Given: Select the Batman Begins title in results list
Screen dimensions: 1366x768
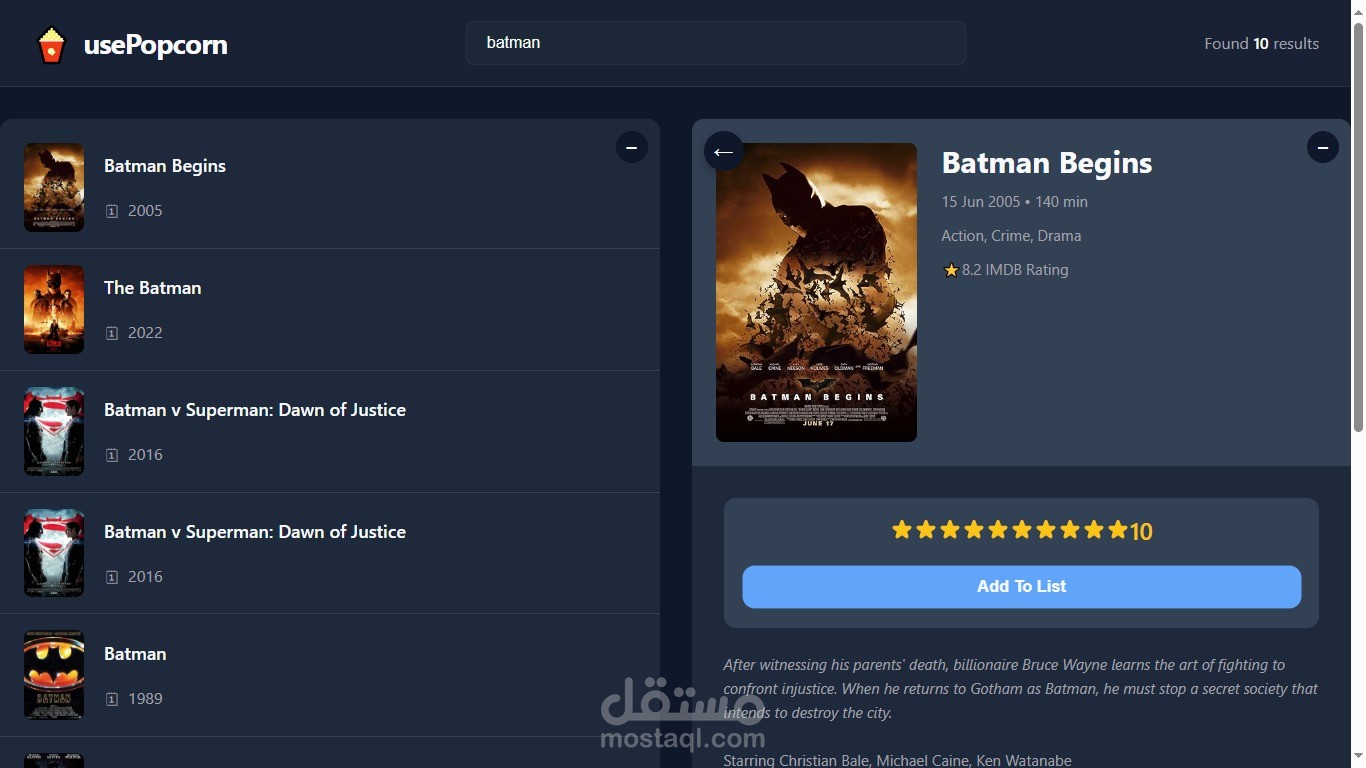Looking at the screenshot, I should (x=165, y=166).
